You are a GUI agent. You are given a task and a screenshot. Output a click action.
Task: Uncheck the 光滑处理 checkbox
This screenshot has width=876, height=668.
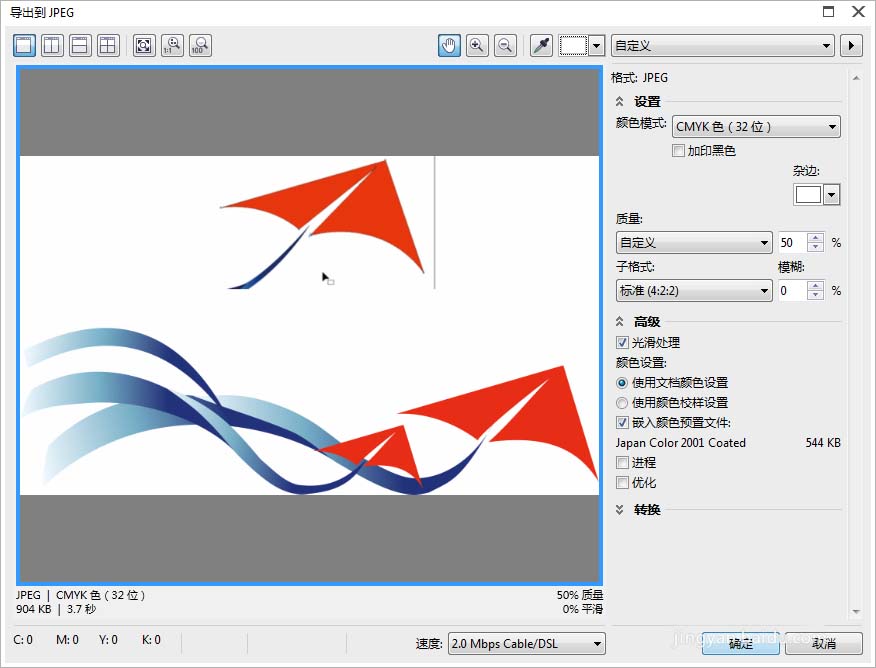click(x=622, y=342)
